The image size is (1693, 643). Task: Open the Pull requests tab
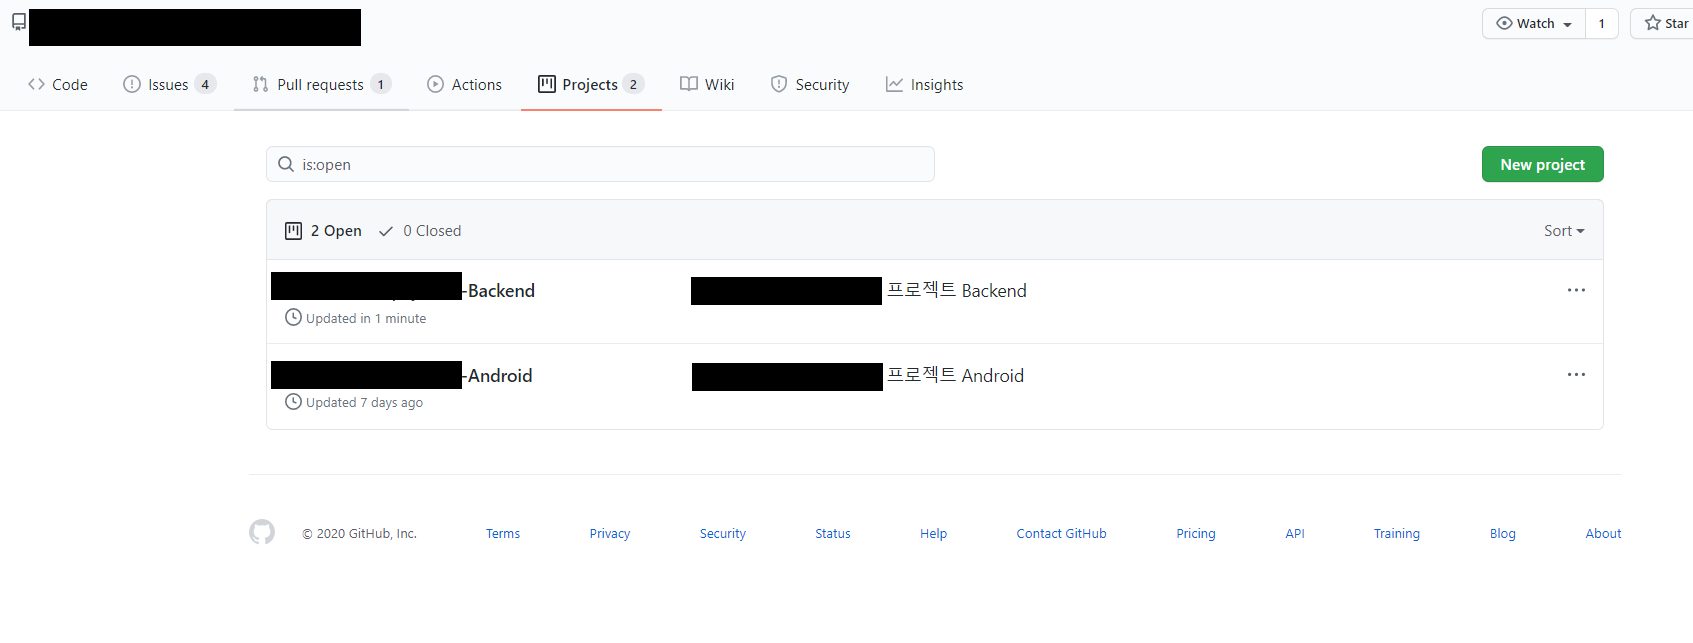(x=321, y=85)
